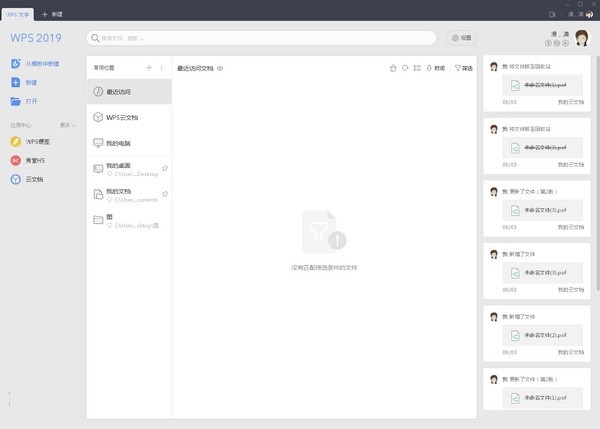Screen dimensions: 600x429
Task: Expand 更多 beside 应用中心
Action: [x=67, y=125]
